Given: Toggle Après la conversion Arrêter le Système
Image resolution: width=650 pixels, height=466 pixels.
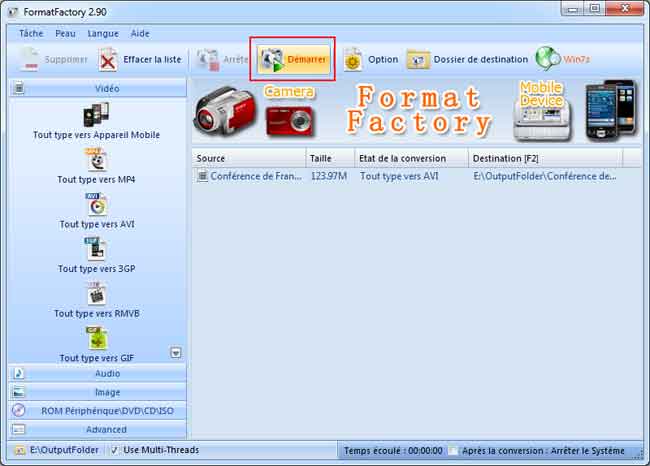Looking at the screenshot, I should [x=454, y=451].
